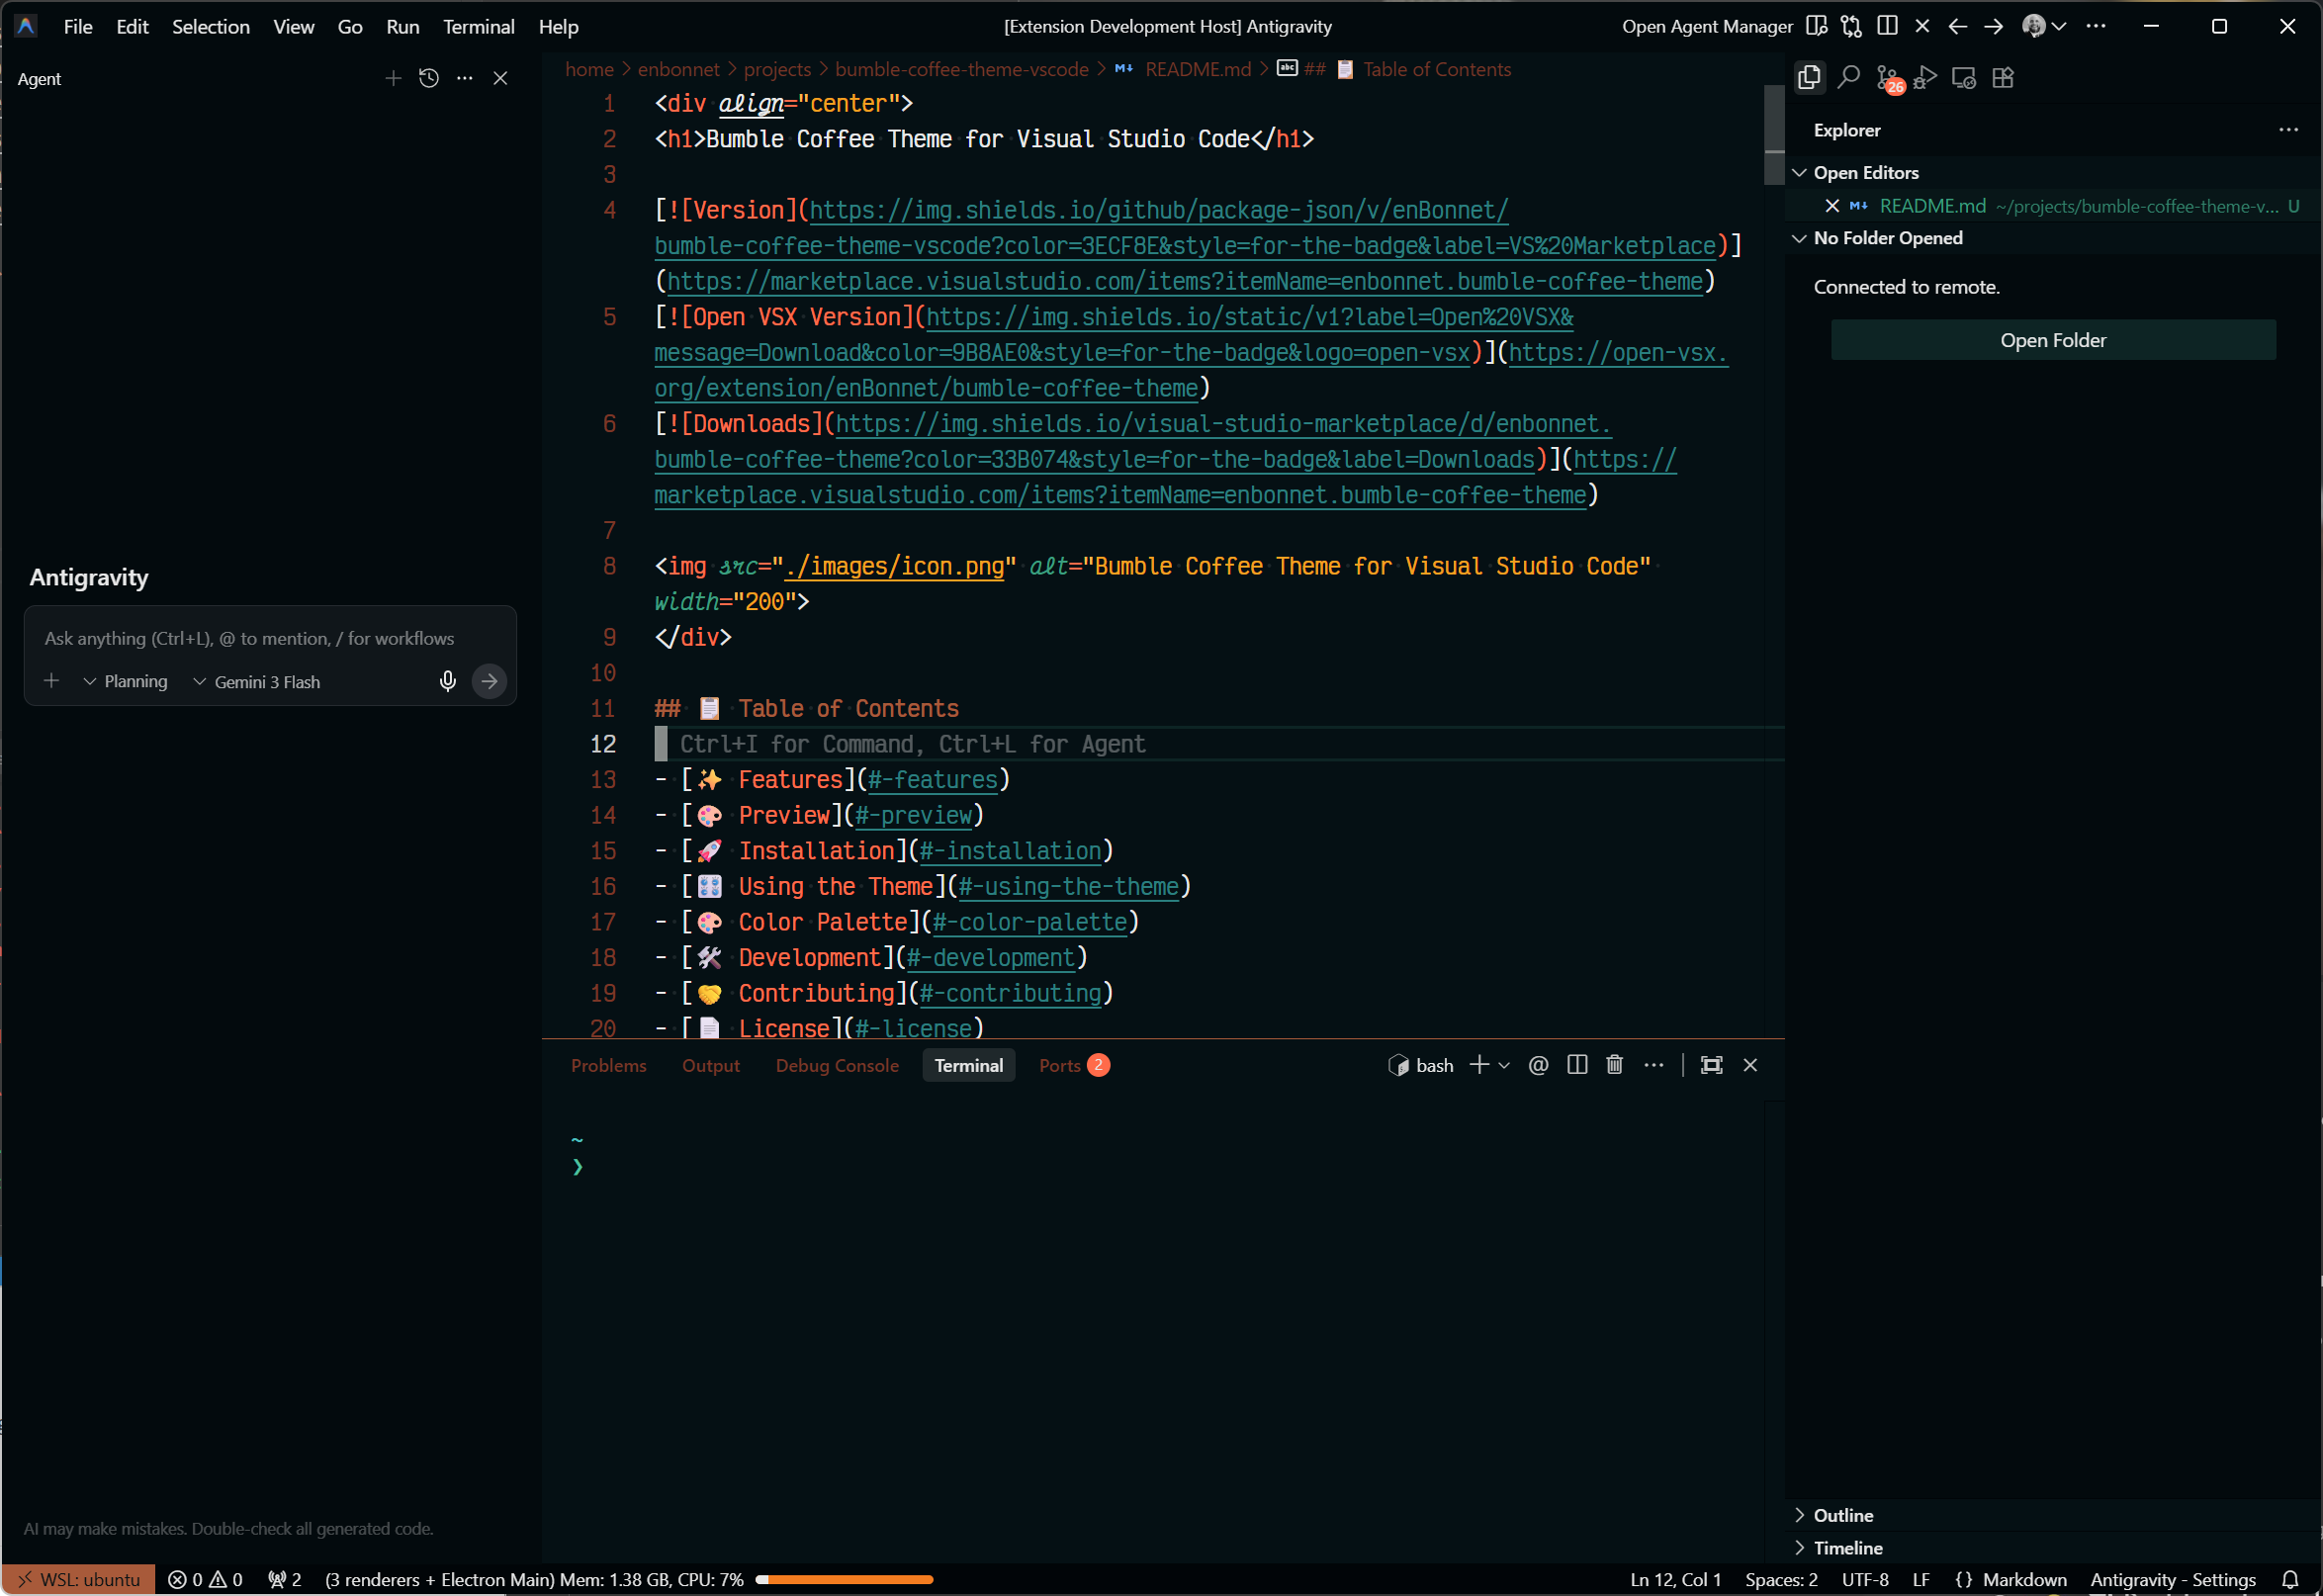Click the forwarded ports status item
This screenshot has width=2323, height=1596.
pos(285,1579)
